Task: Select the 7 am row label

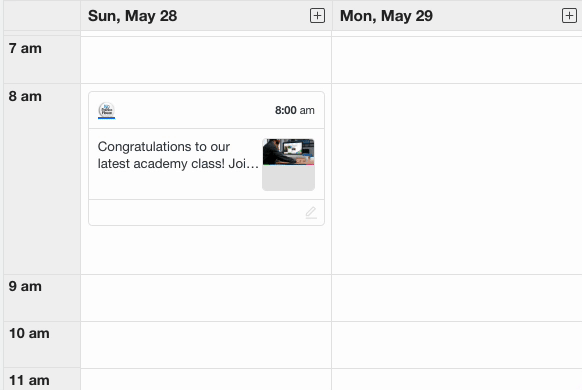Action: (x=25, y=48)
